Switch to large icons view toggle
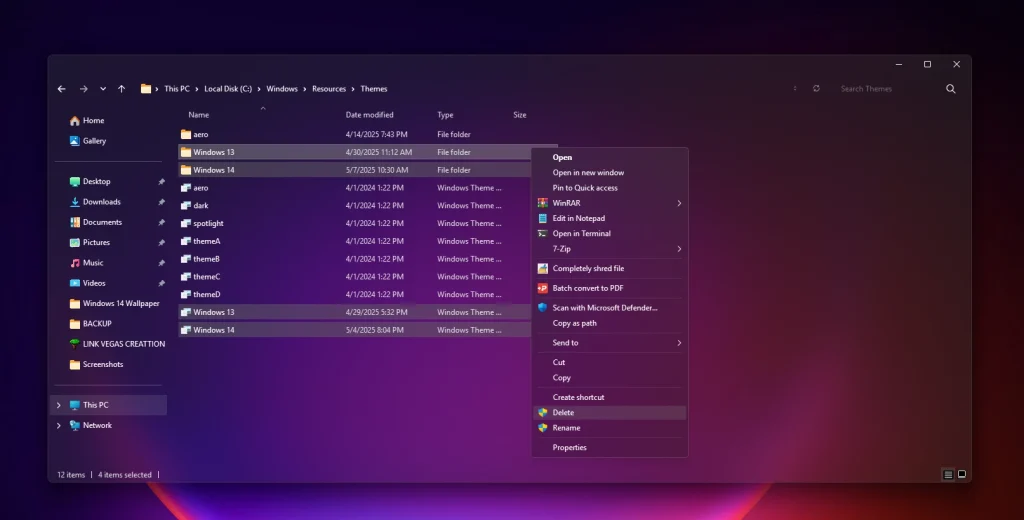 [x=962, y=475]
